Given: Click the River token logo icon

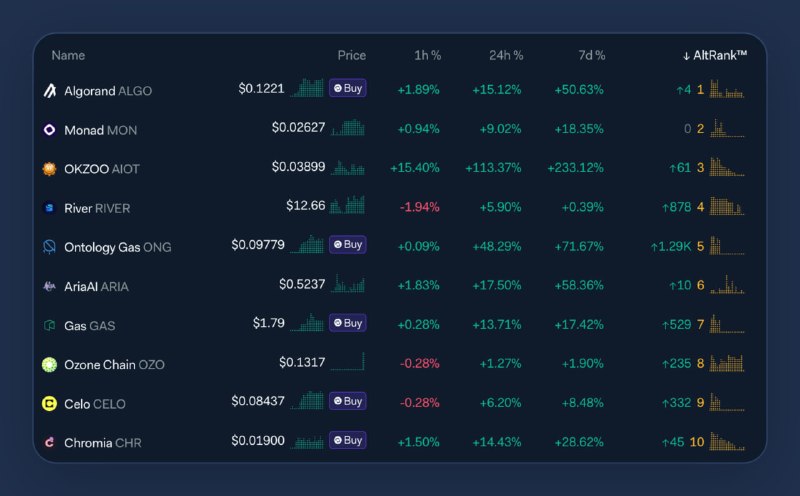Looking at the screenshot, I should tap(49, 208).
